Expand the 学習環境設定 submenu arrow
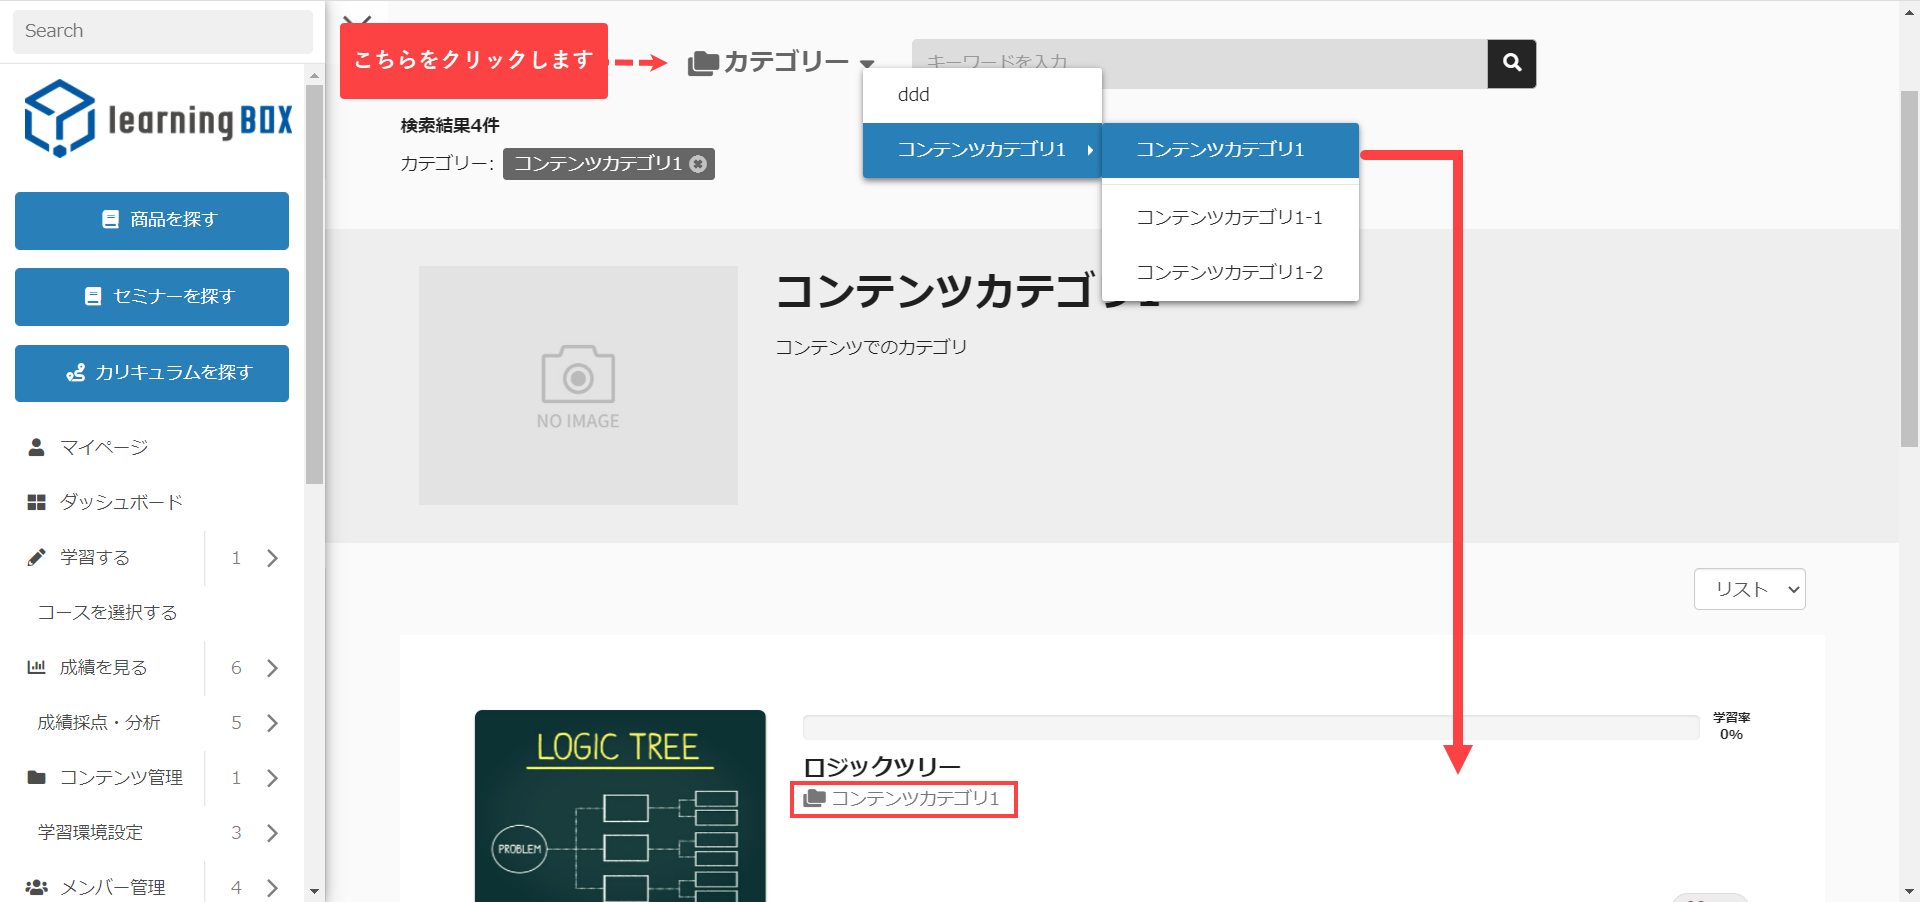Viewport: 1920px width, 902px height. (x=272, y=832)
